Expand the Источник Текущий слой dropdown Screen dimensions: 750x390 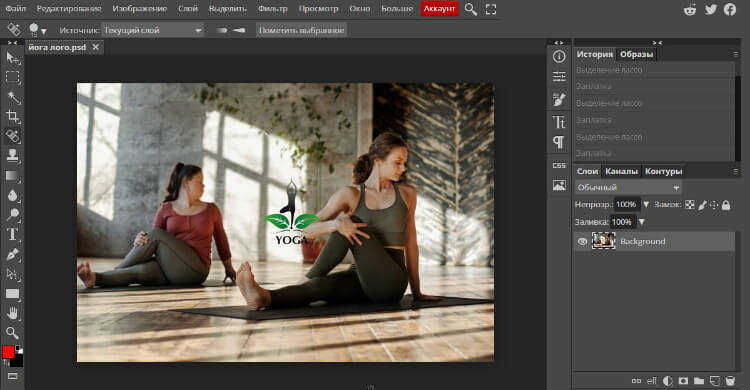[152, 30]
